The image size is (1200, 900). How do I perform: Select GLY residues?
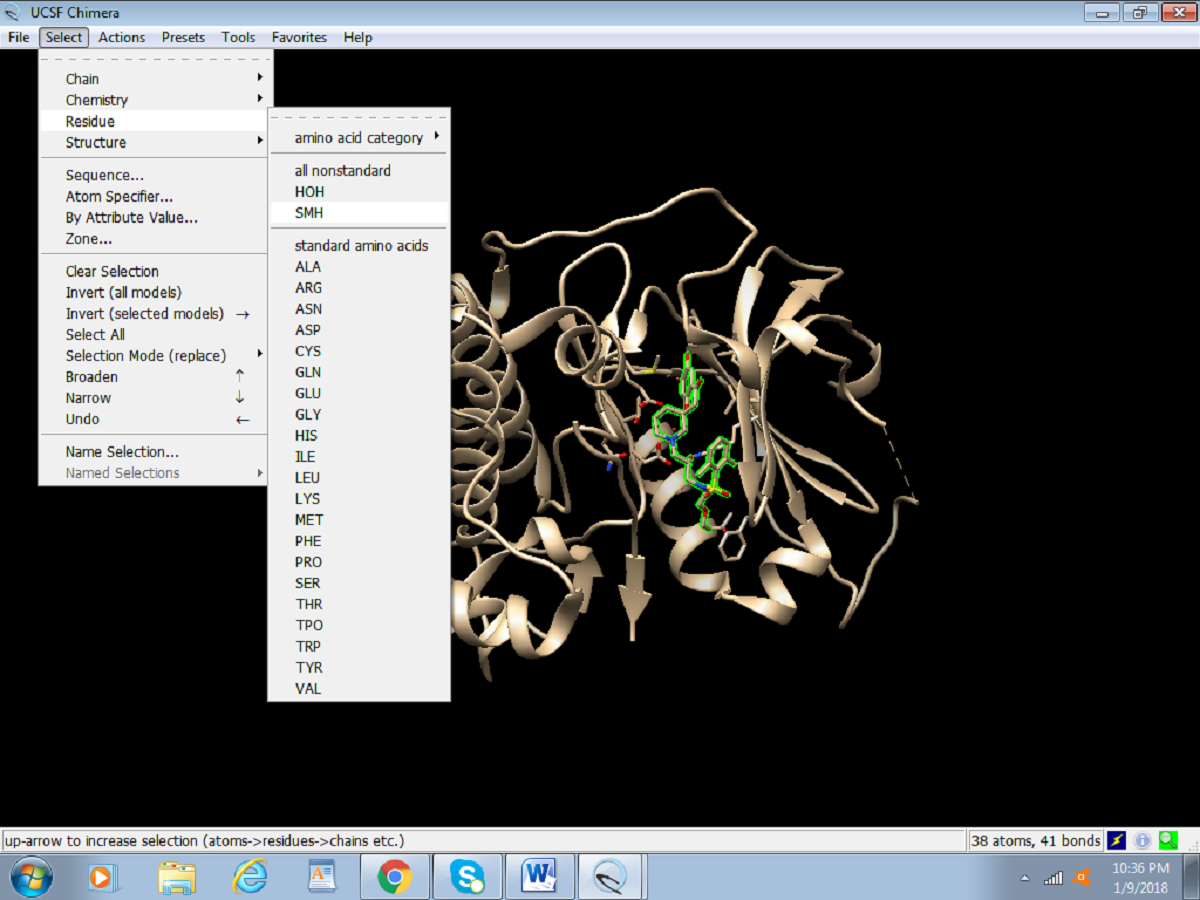[359, 414]
